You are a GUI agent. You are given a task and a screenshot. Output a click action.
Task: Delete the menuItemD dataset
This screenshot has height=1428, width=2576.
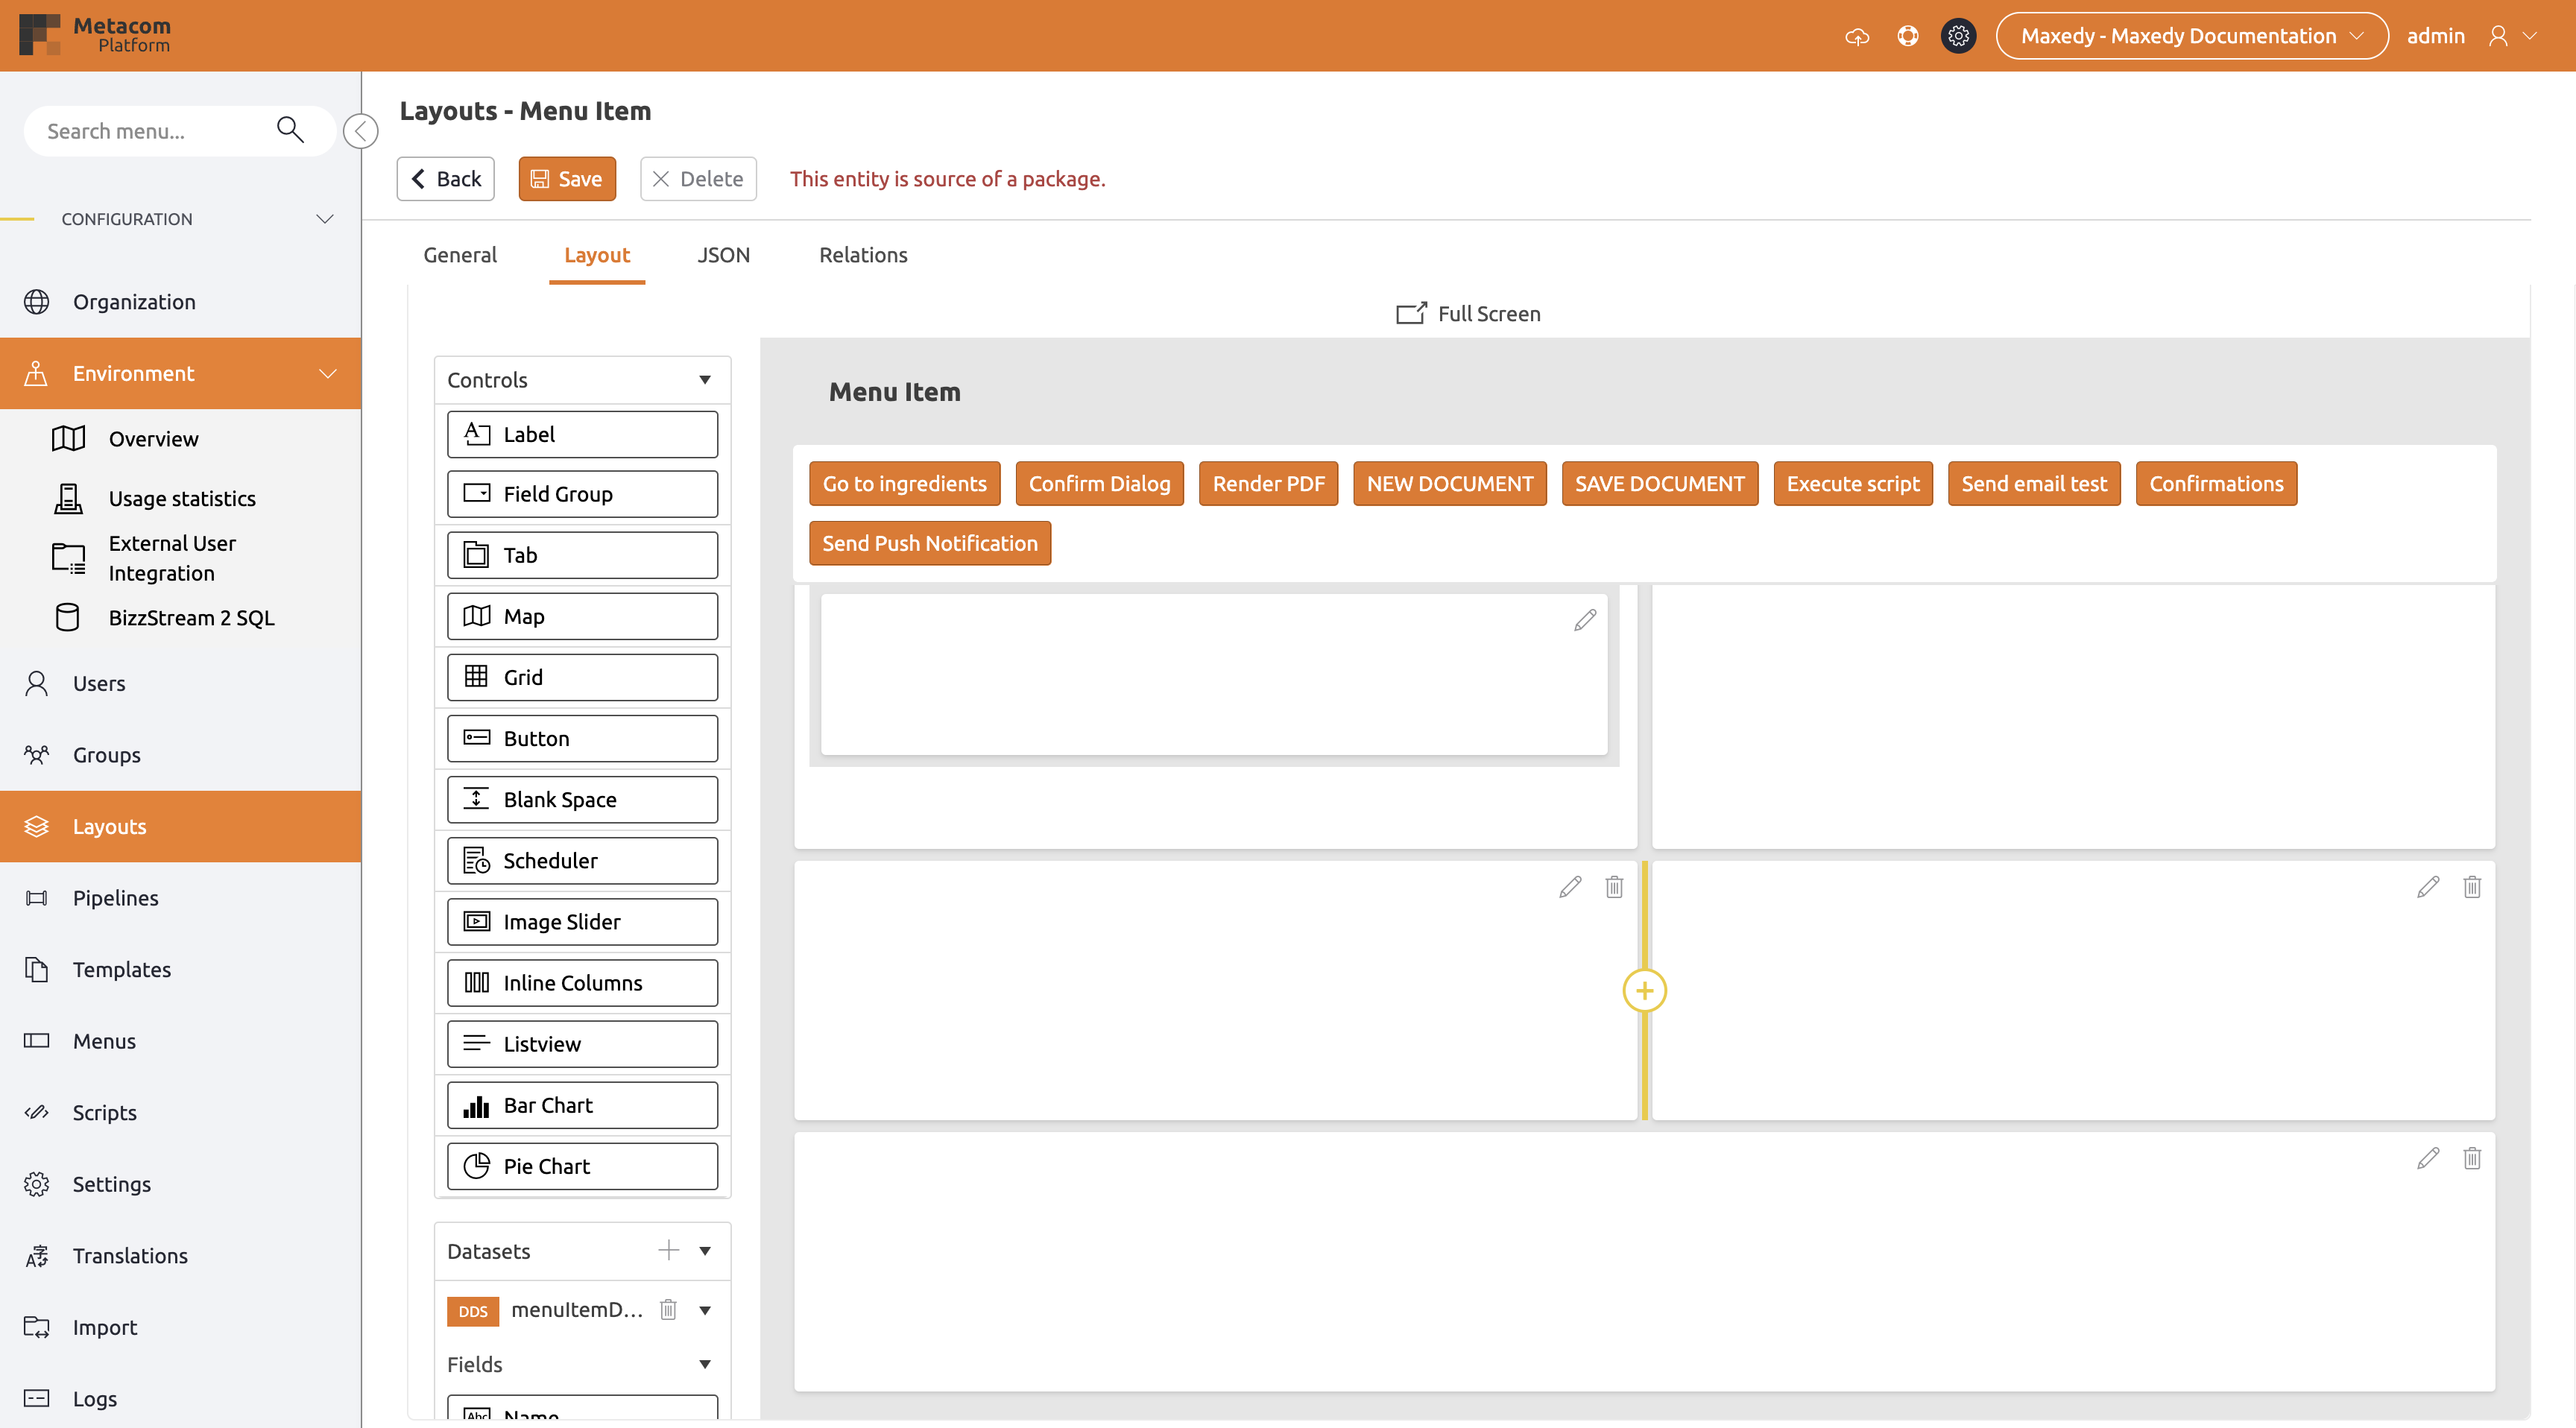point(668,1309)
